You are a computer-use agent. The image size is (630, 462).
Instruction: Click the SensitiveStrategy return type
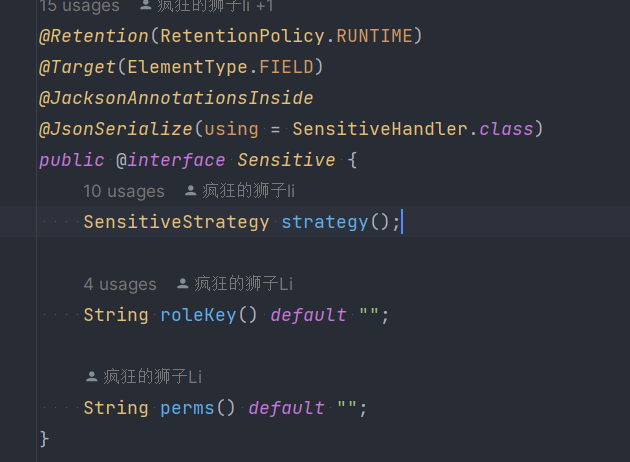point(176,222)
